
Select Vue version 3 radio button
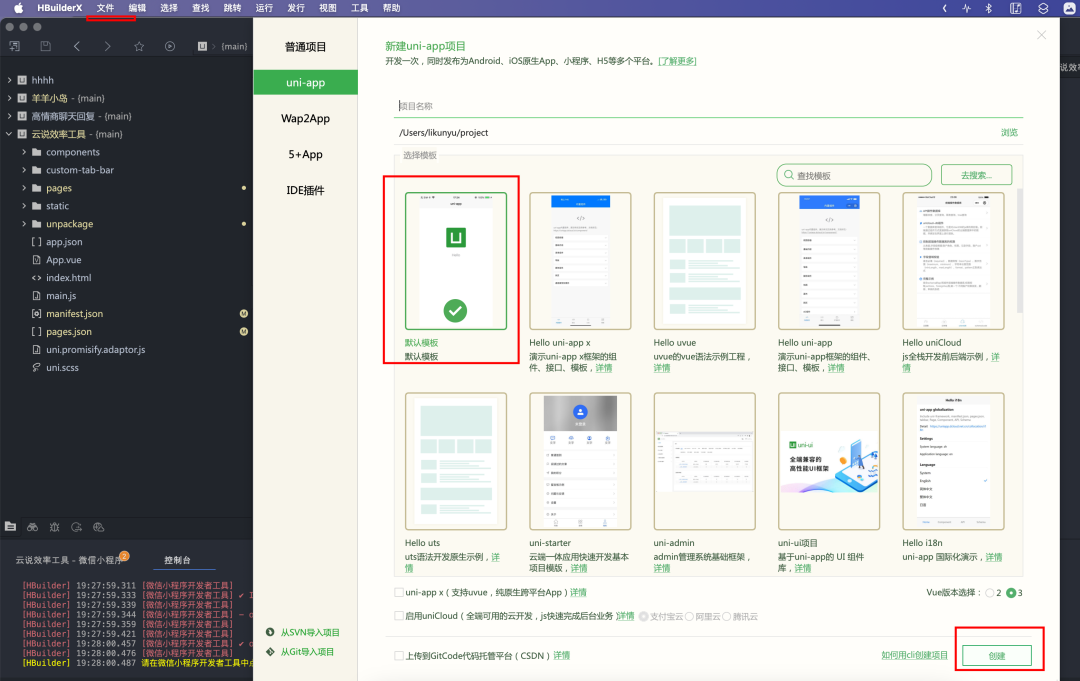click(x=1011, y=593)
